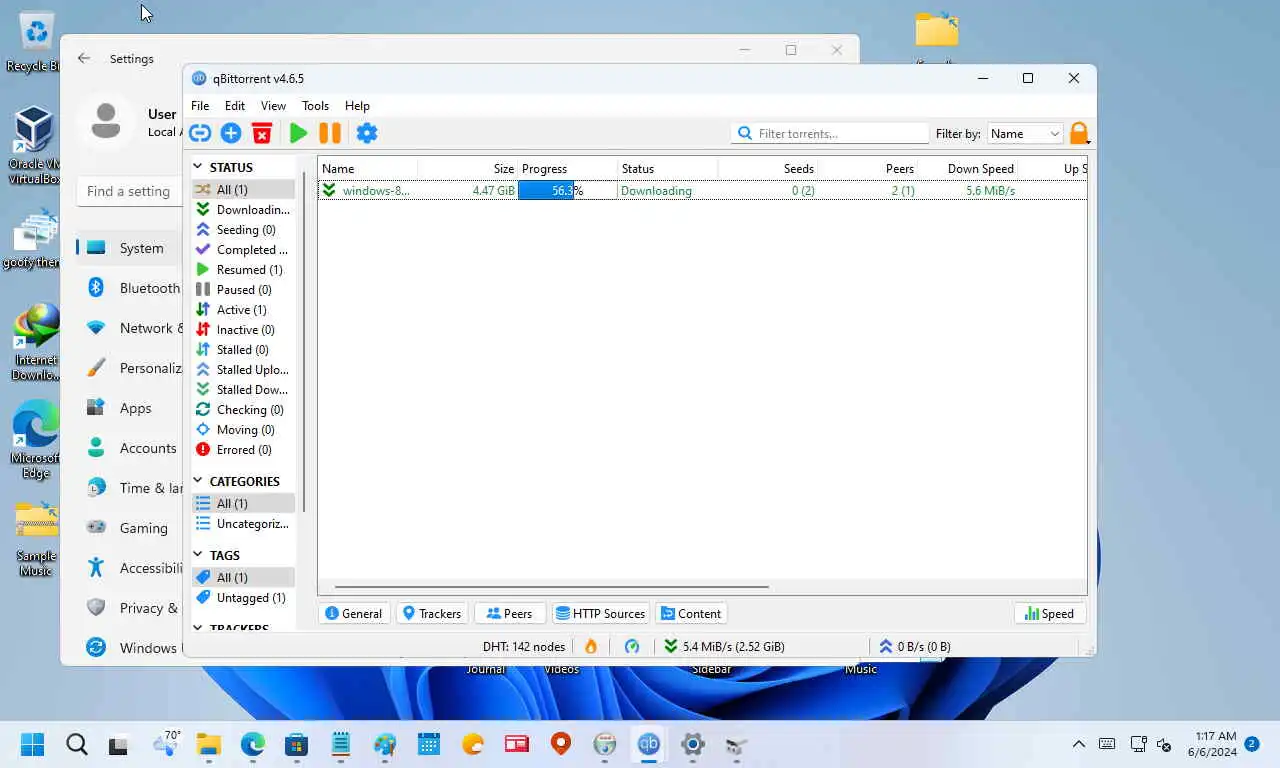
Task: Select the Errored (0) filter
Action: 243,449
